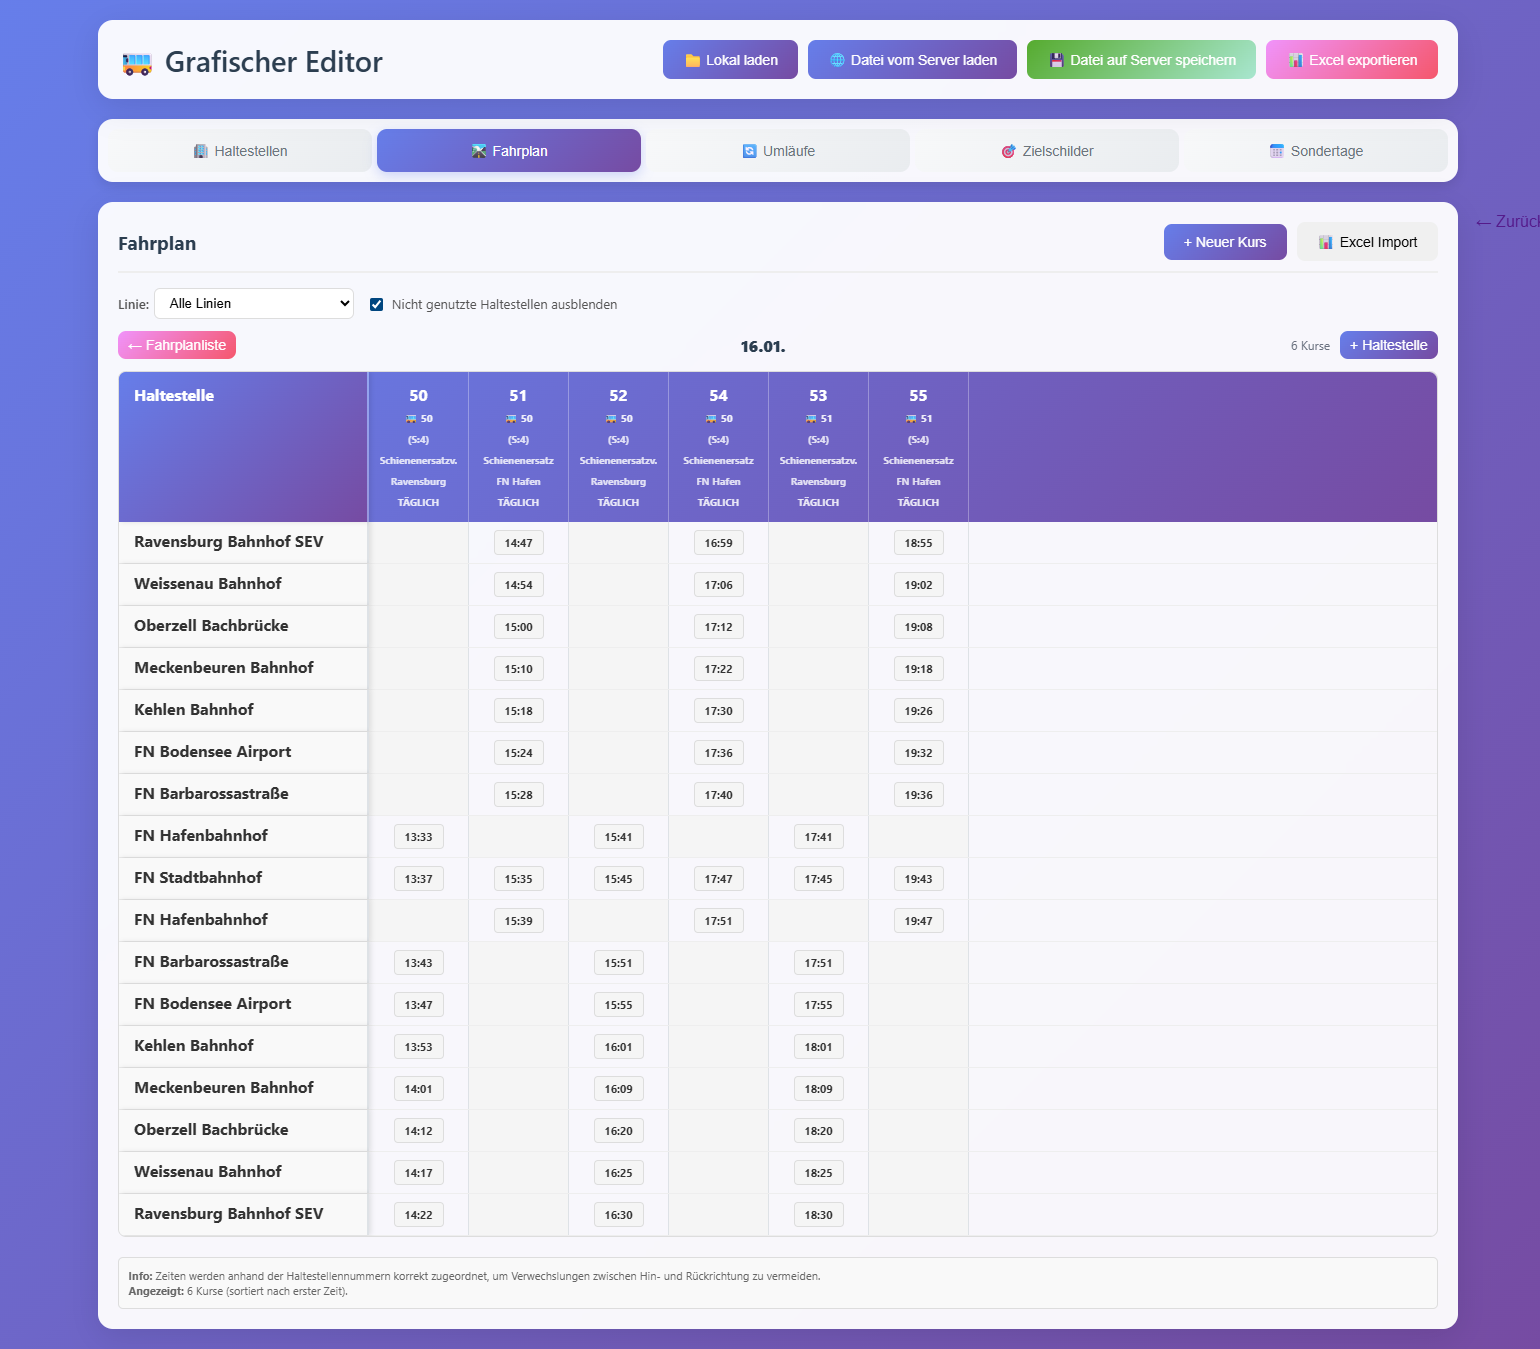1540x1349 pixels.
Task: Select the 14:47 time cell for Ravensburg Bahnhof SEV
Action: [518, 542]
